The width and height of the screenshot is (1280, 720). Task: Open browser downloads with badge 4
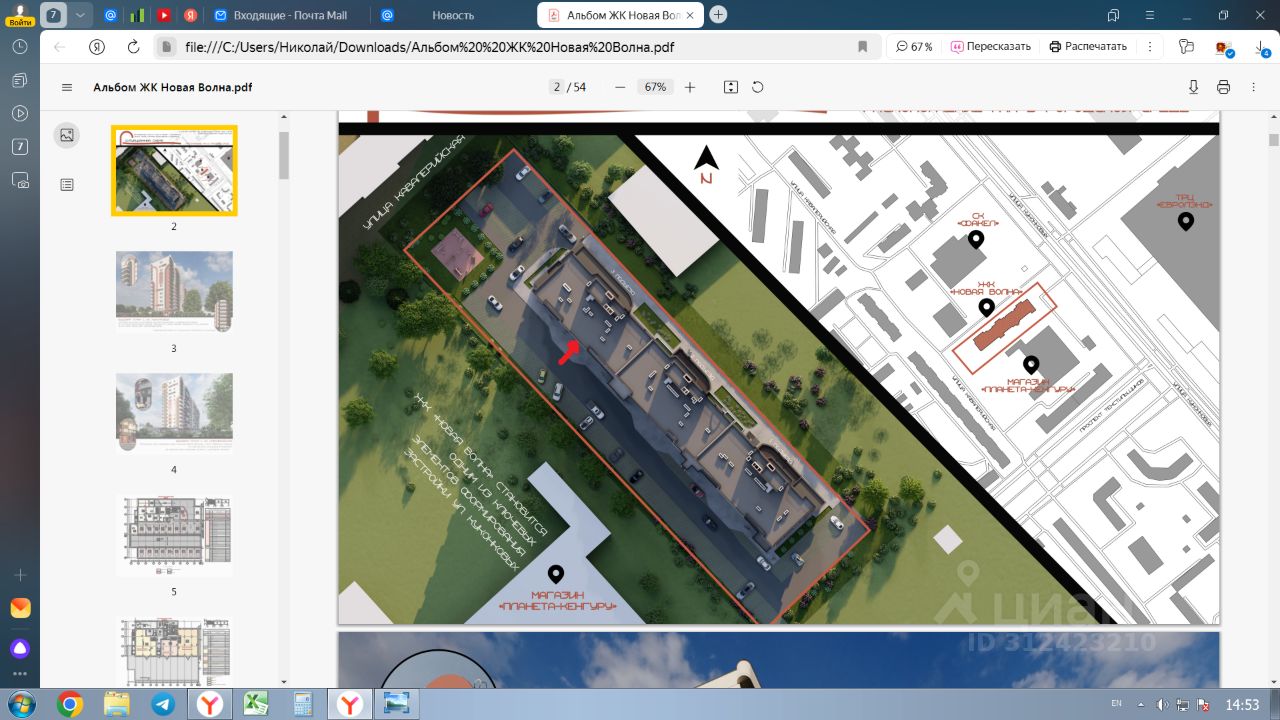tap(1261, 47)
